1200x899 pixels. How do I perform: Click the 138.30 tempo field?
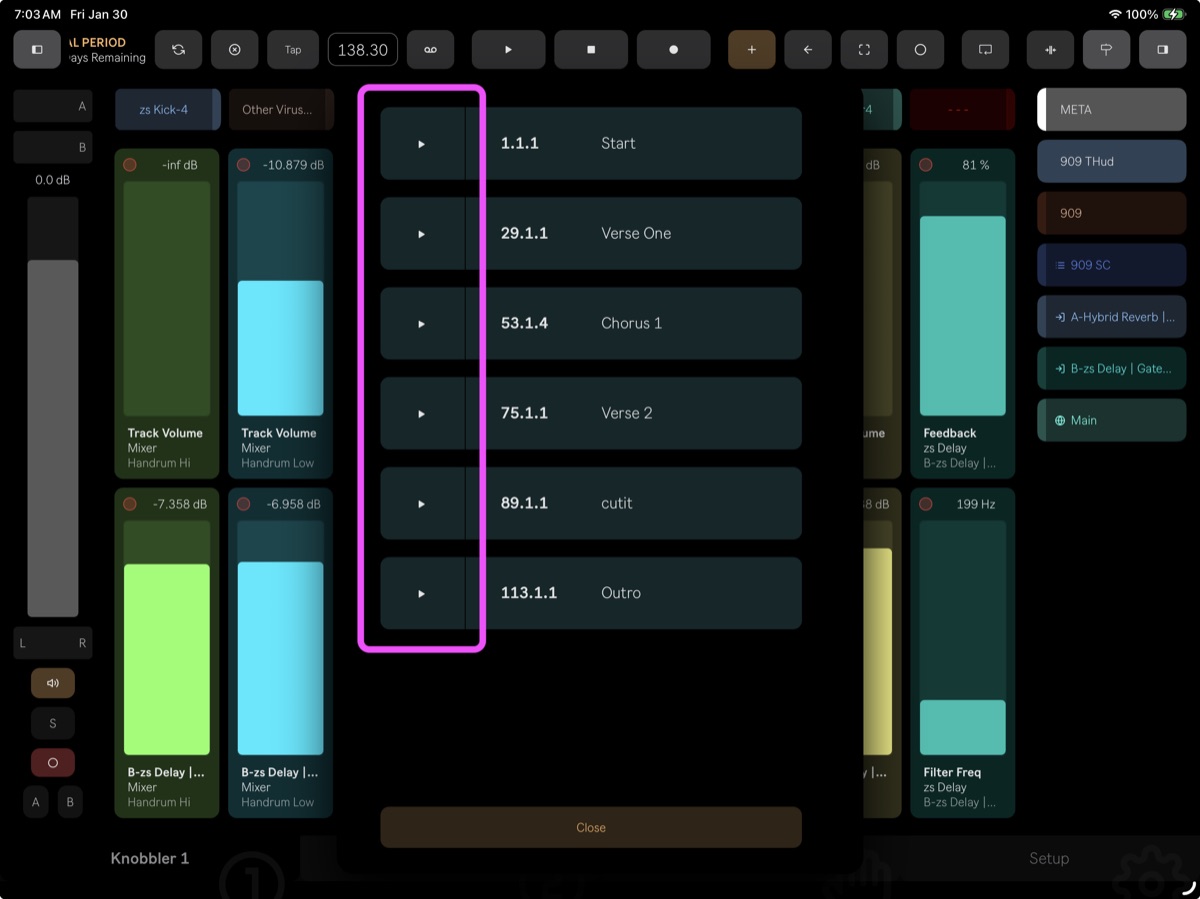pyautogui.click(x=363, y=50)
